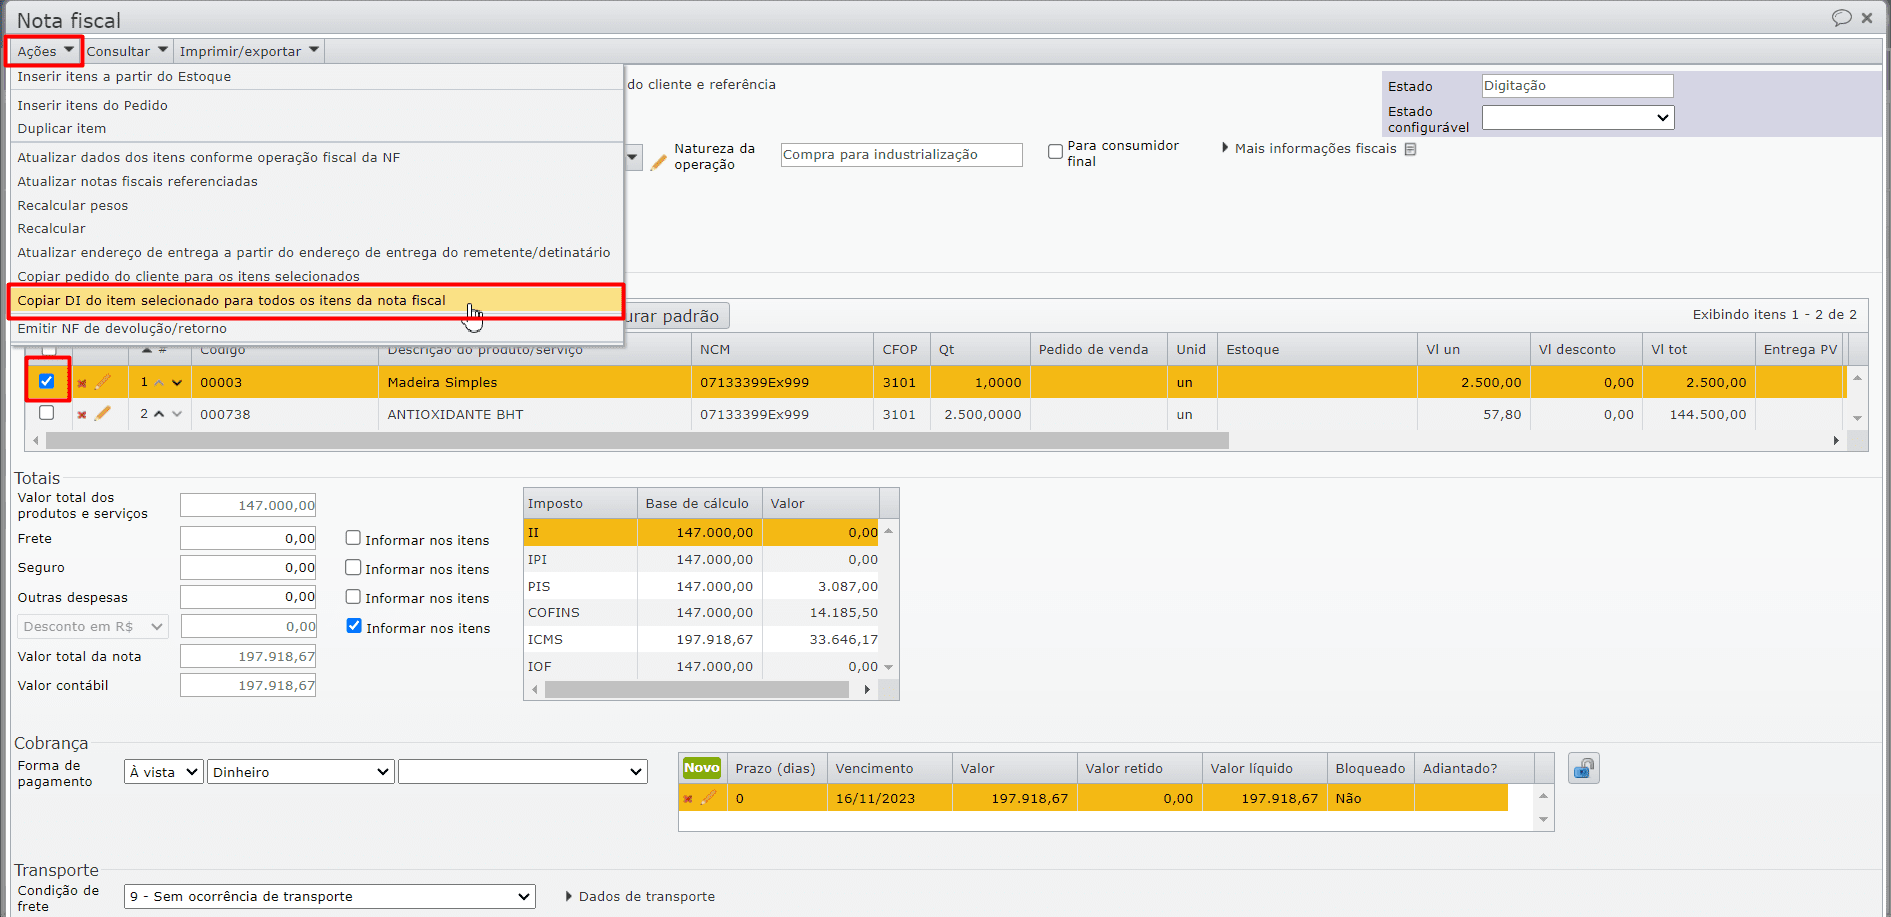
Task: Click the Natureza da operação text field
Action: [x=901, y=155]
